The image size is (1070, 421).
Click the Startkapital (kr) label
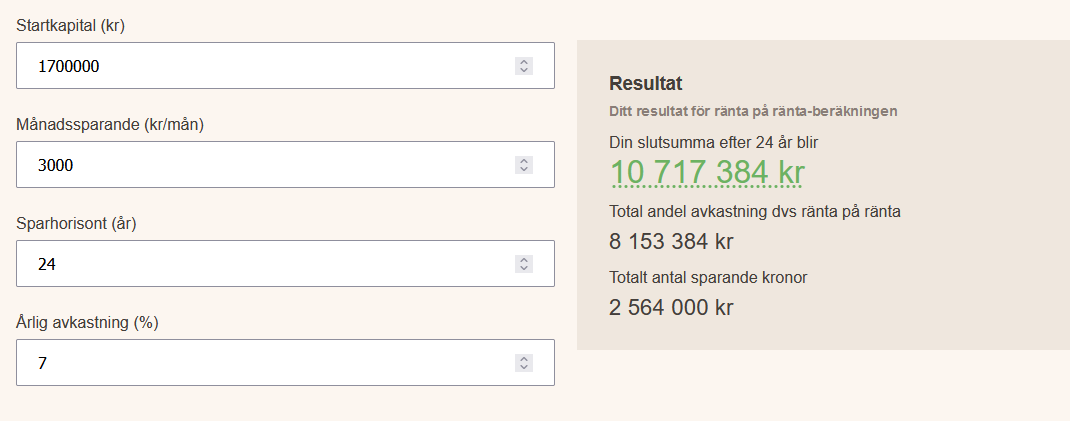click(x=70, y=25)
